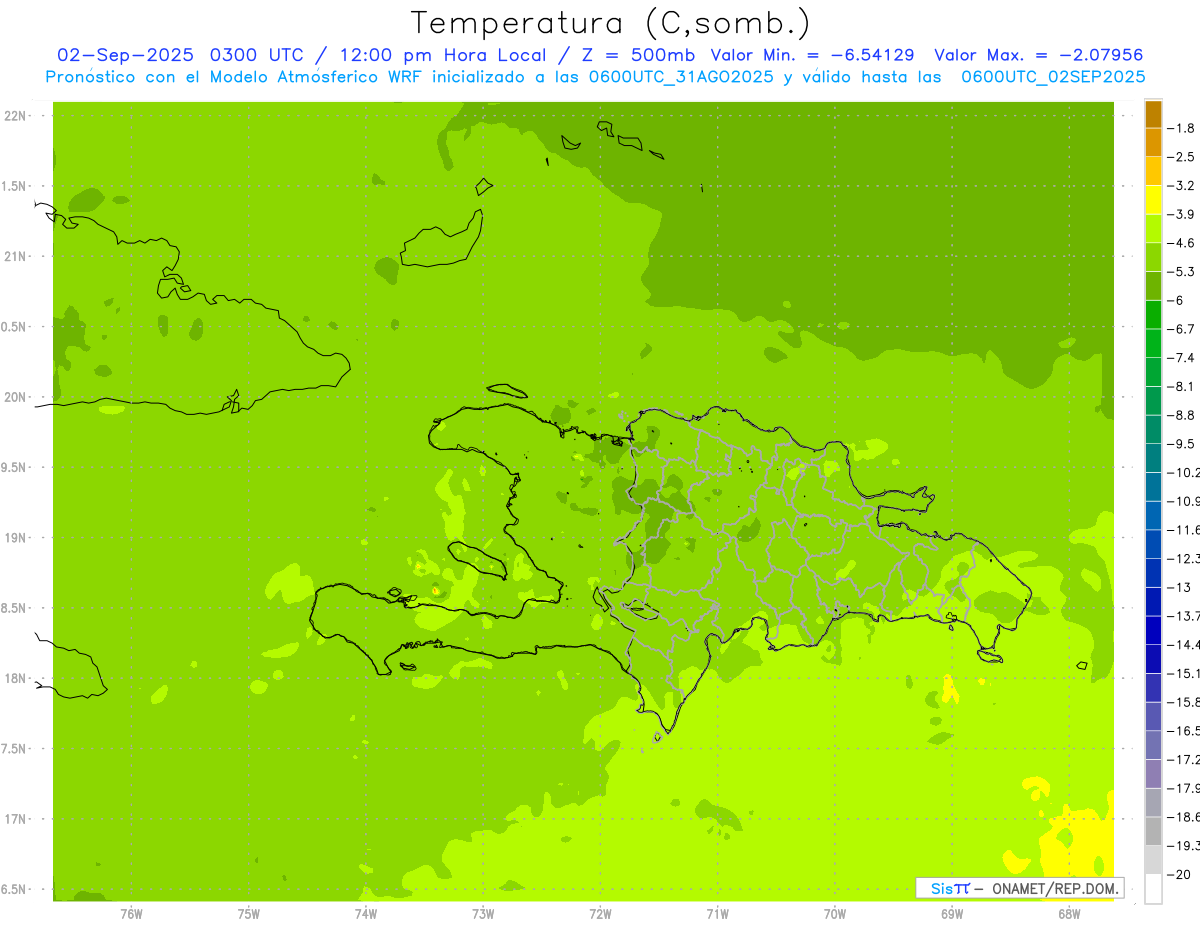Pick the dark blue swatch between -13.7 and -14.4
The image size is (1200, 927).
1153,630
